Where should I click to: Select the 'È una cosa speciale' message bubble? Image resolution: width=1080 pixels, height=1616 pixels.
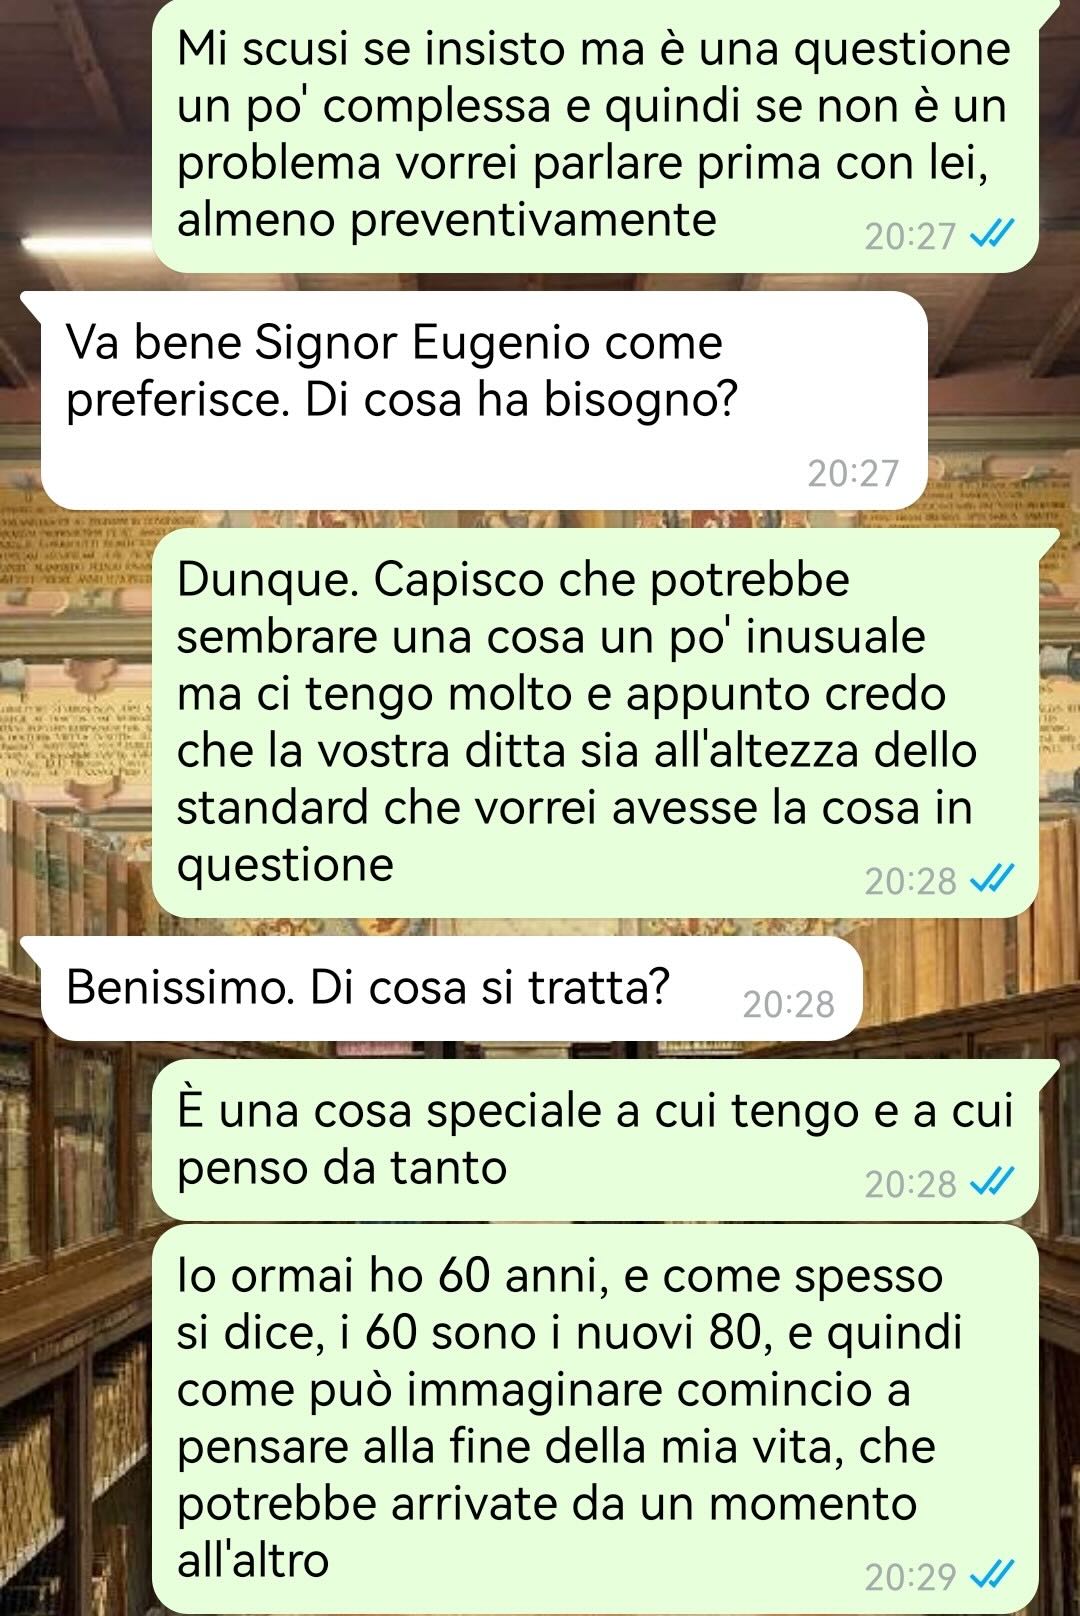point(595,1140)
